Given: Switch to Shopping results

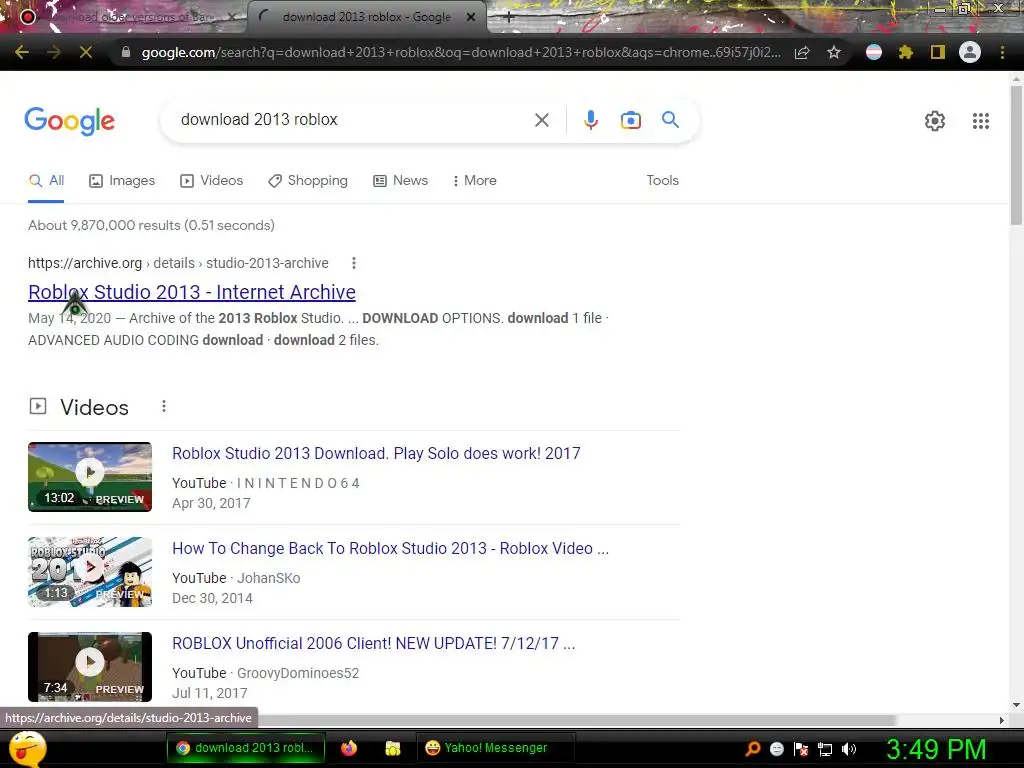Looking at the screenshot, I should [308, 181].
